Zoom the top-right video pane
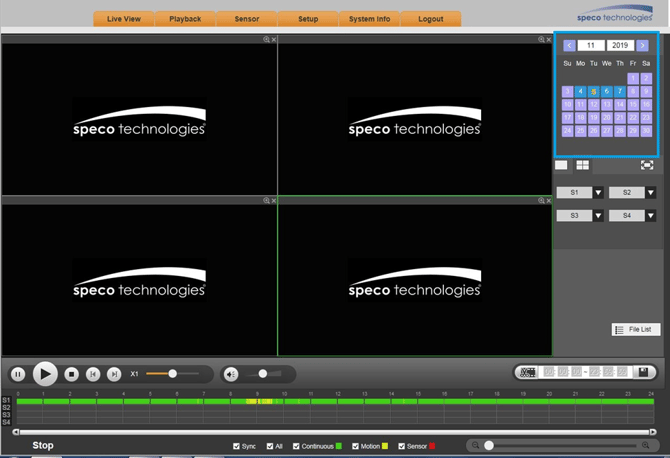Viewport: 670px width, 458px height. [541, 39]
